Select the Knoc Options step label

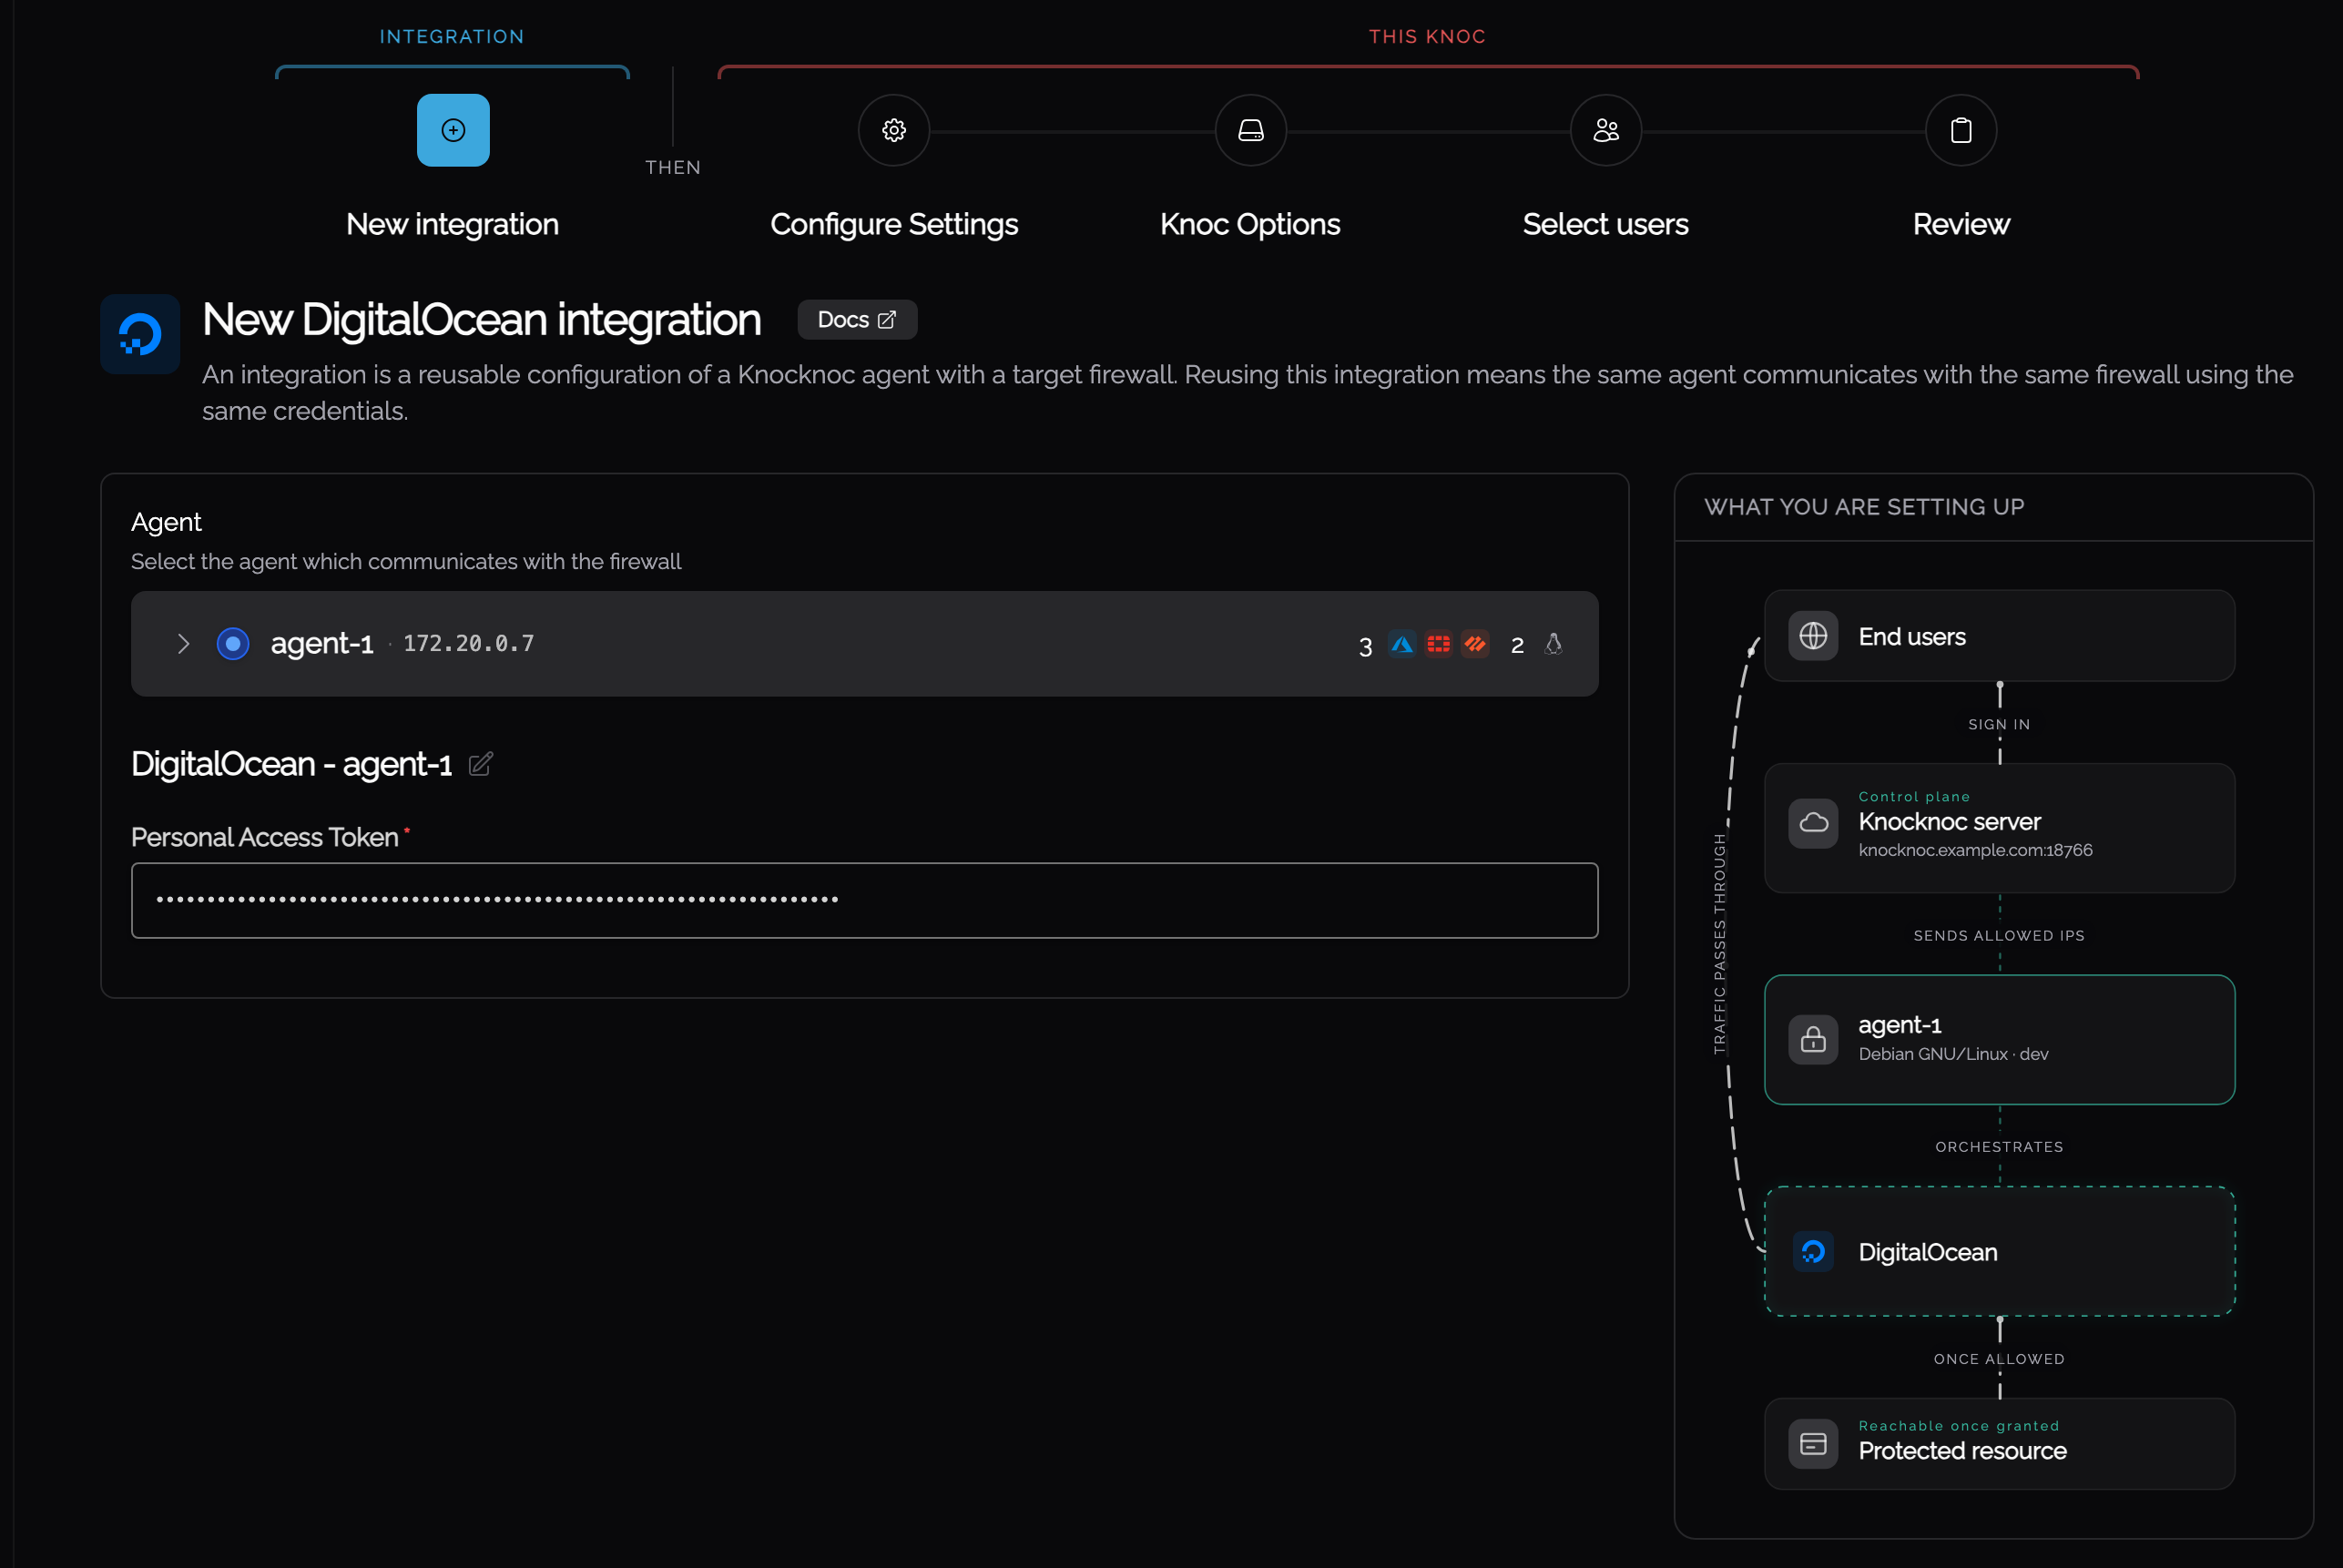(1250, 224)
